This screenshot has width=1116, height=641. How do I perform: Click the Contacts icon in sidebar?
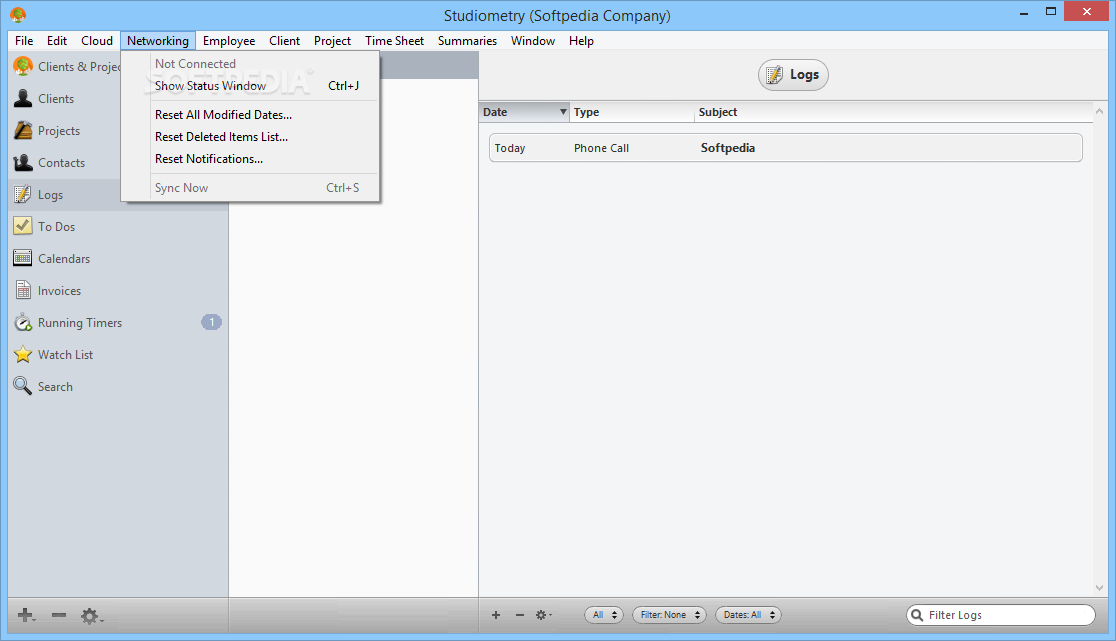coord(23,162)
